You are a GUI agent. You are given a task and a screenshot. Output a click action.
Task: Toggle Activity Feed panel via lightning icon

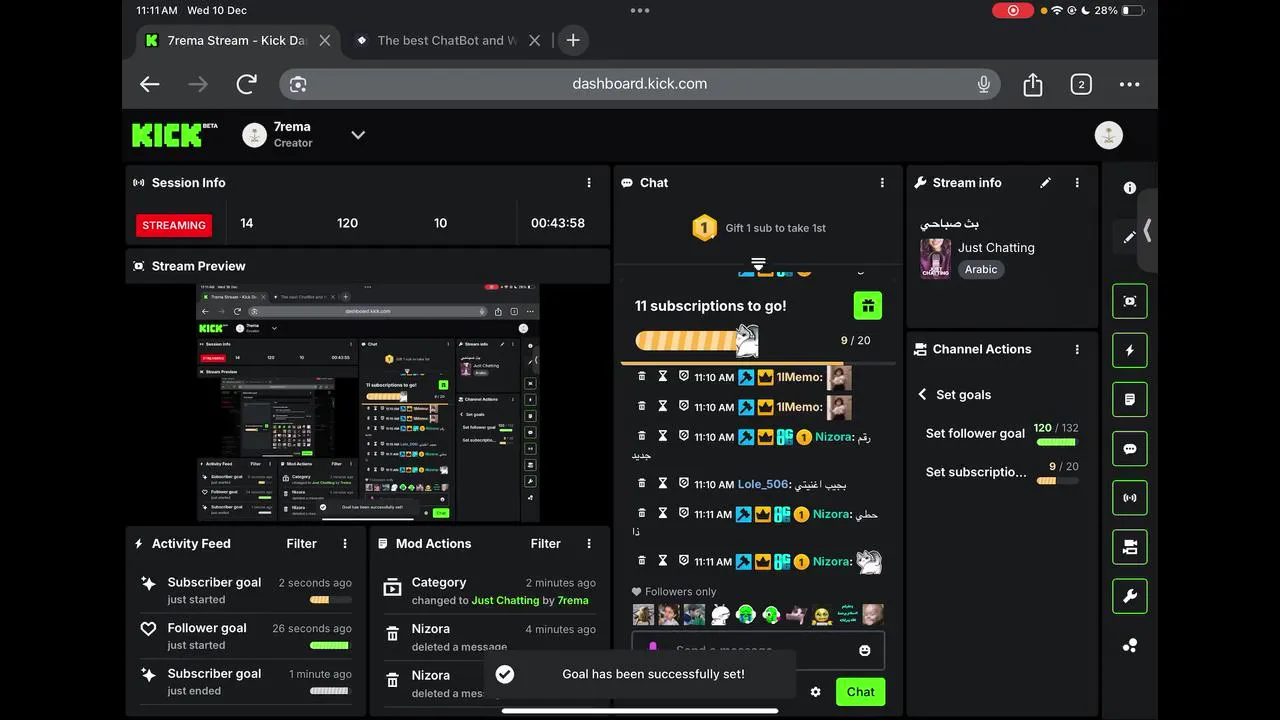(1130, 350)
